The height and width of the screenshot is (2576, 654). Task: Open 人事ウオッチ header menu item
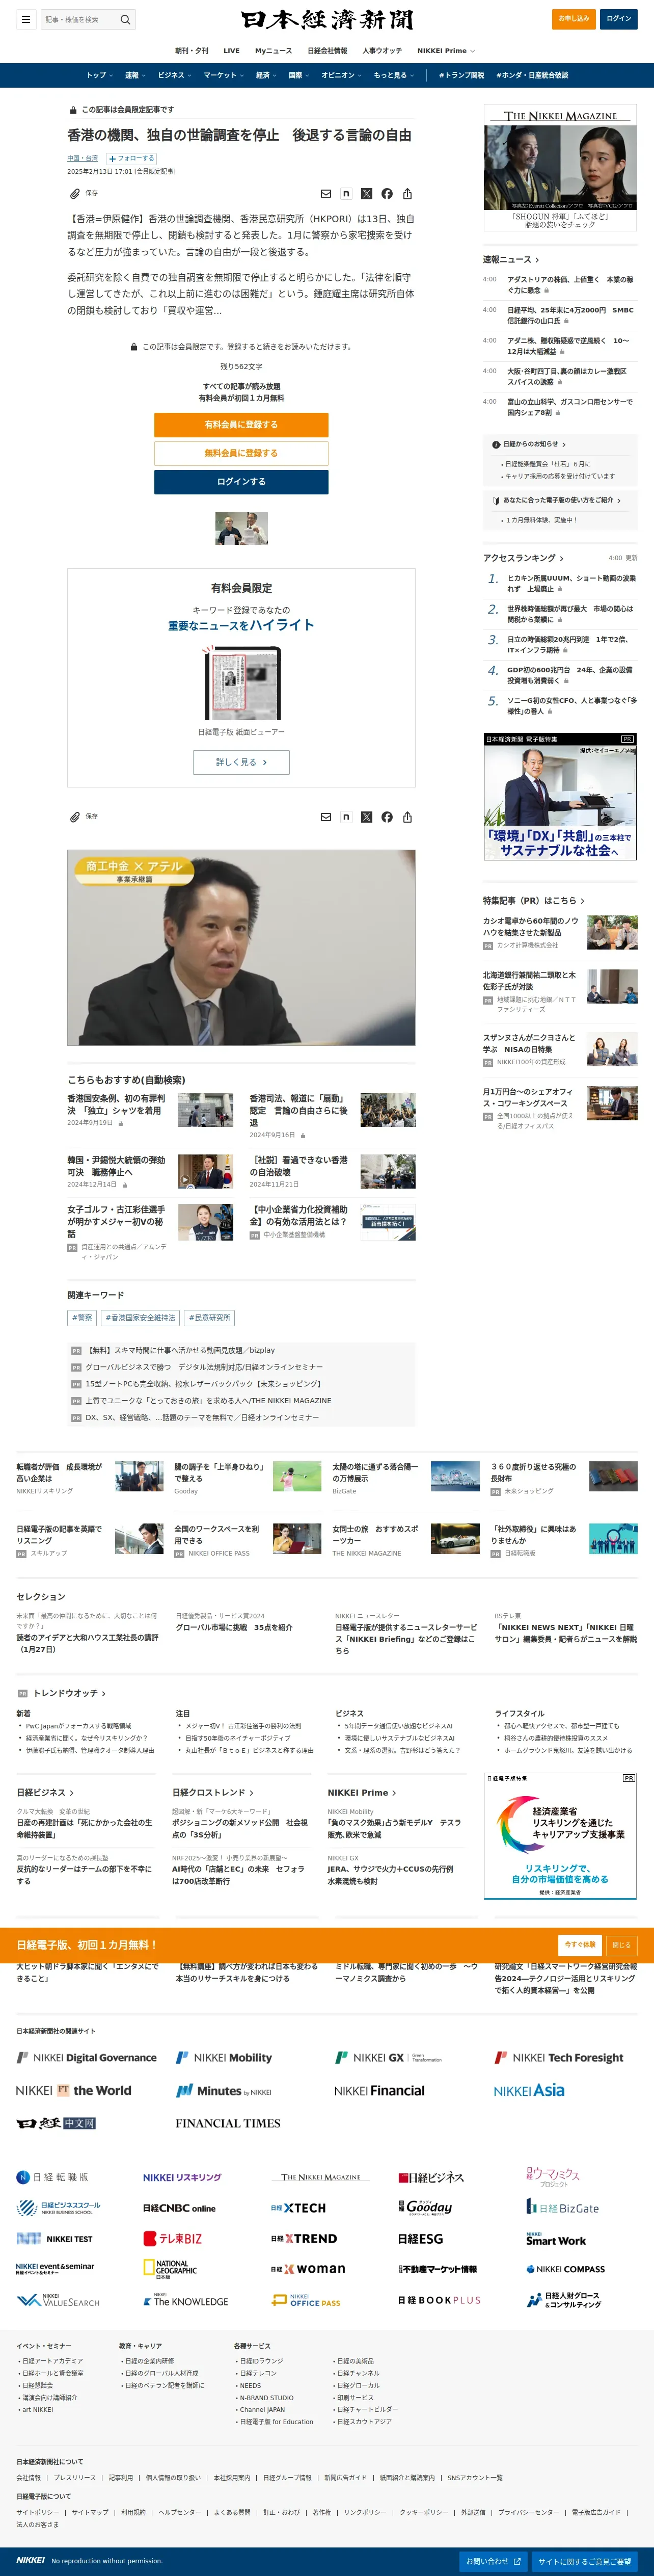[x=382, y=50]
